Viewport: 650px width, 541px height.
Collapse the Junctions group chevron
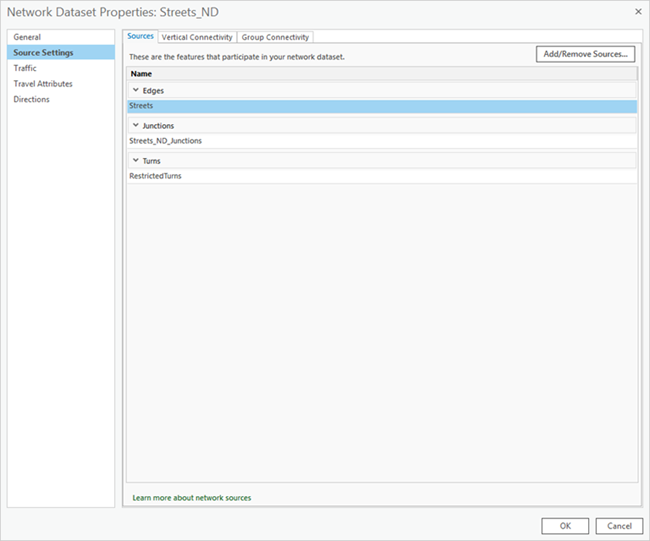pos(136,126)
